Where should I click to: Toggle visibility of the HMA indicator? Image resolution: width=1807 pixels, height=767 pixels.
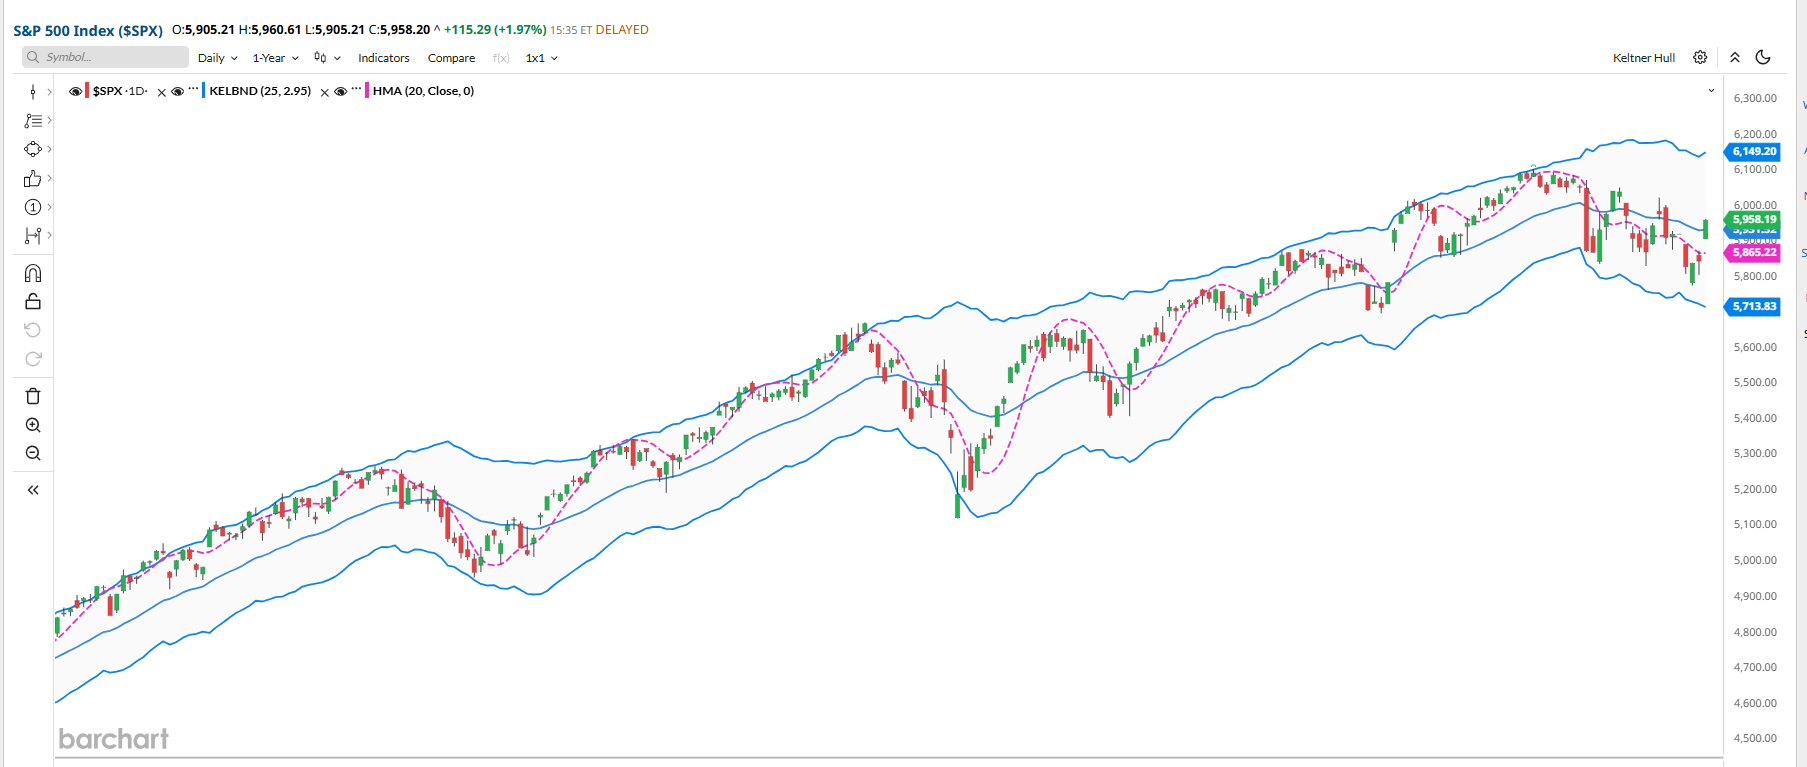[340, 91]
